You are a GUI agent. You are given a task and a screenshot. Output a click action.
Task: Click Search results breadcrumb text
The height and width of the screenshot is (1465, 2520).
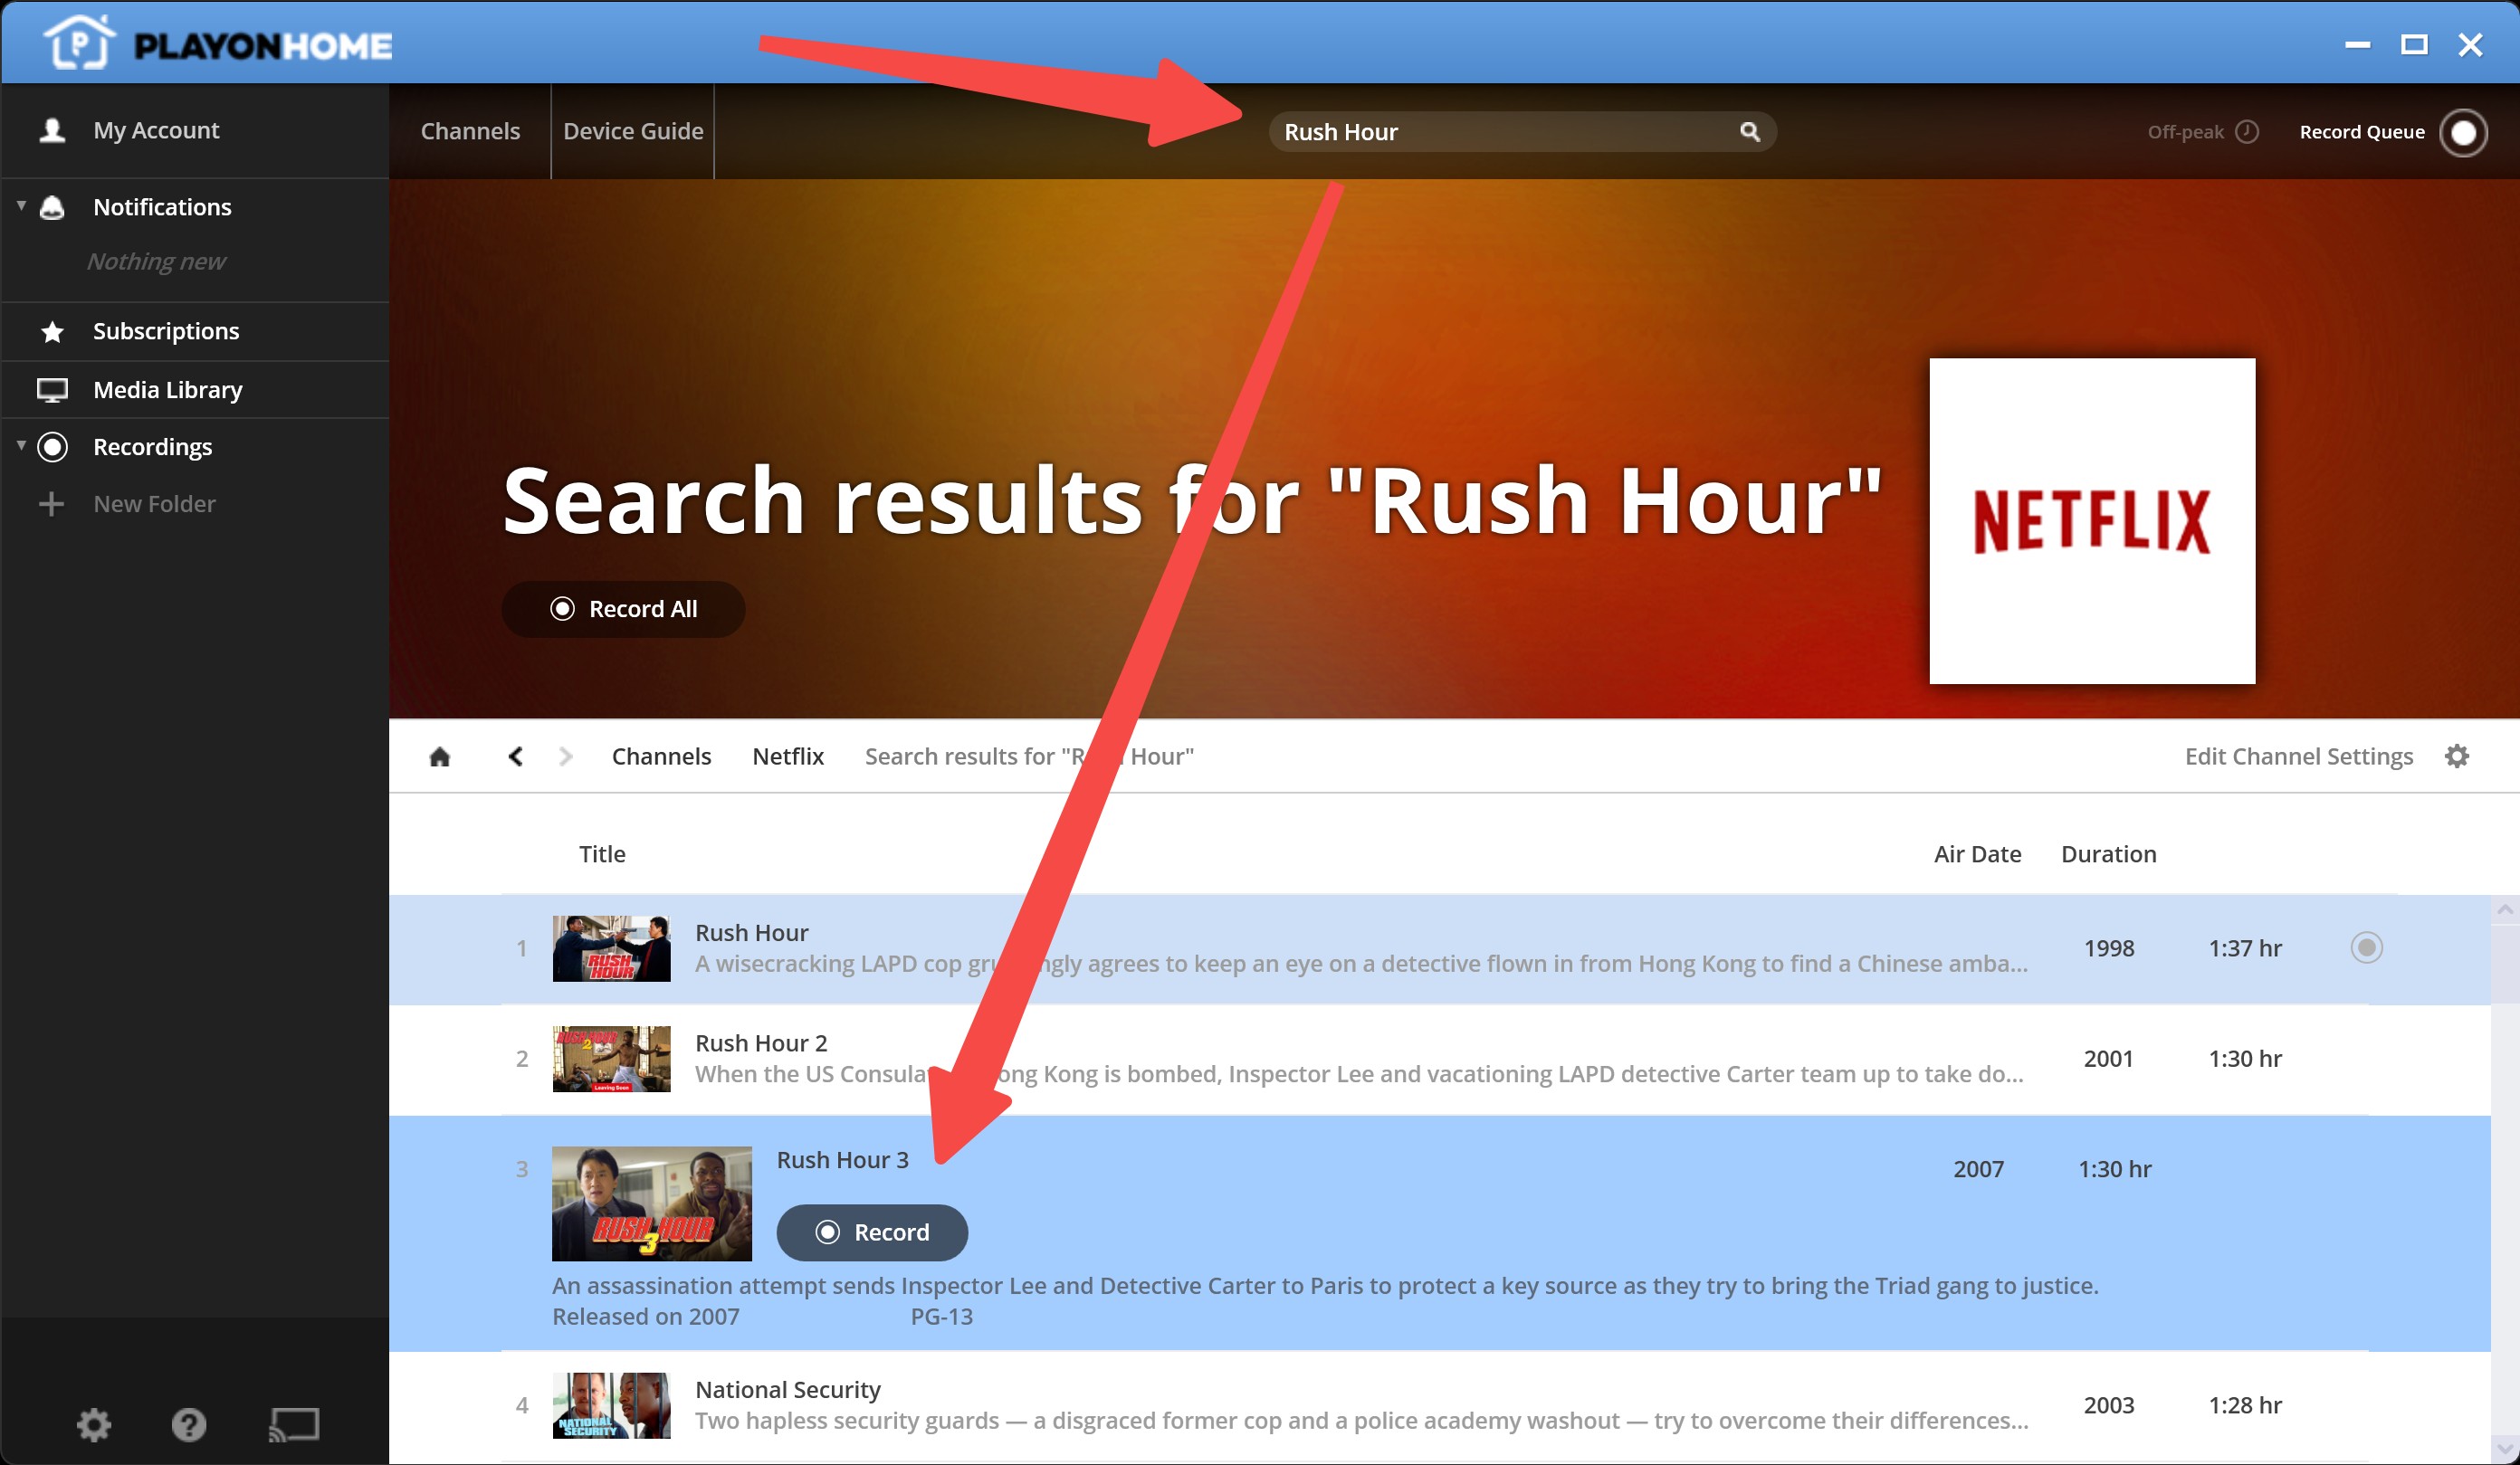coord(1029,756)
